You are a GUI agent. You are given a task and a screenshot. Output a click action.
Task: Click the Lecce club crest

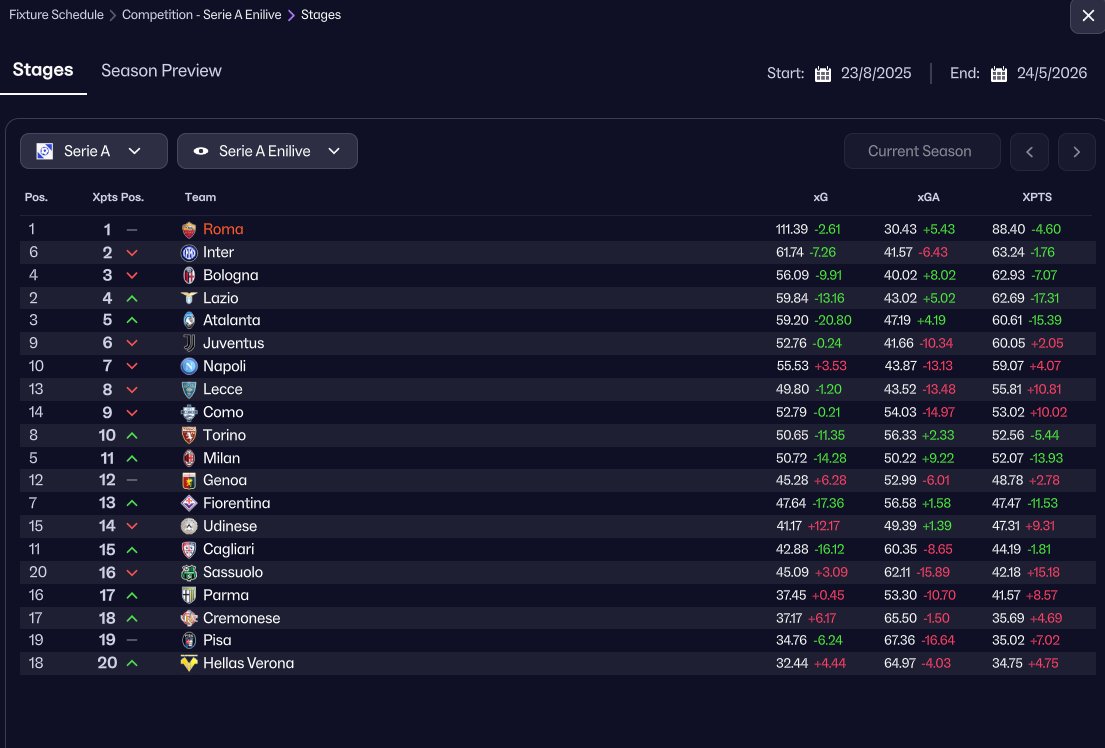click(189, 389)
